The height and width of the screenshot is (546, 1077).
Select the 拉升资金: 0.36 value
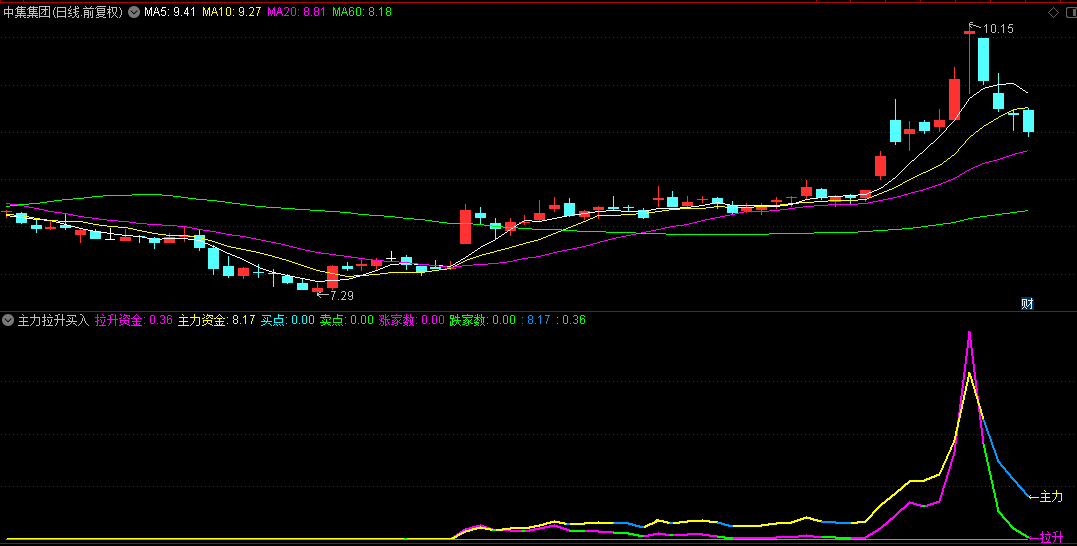[x=134, y=320]
